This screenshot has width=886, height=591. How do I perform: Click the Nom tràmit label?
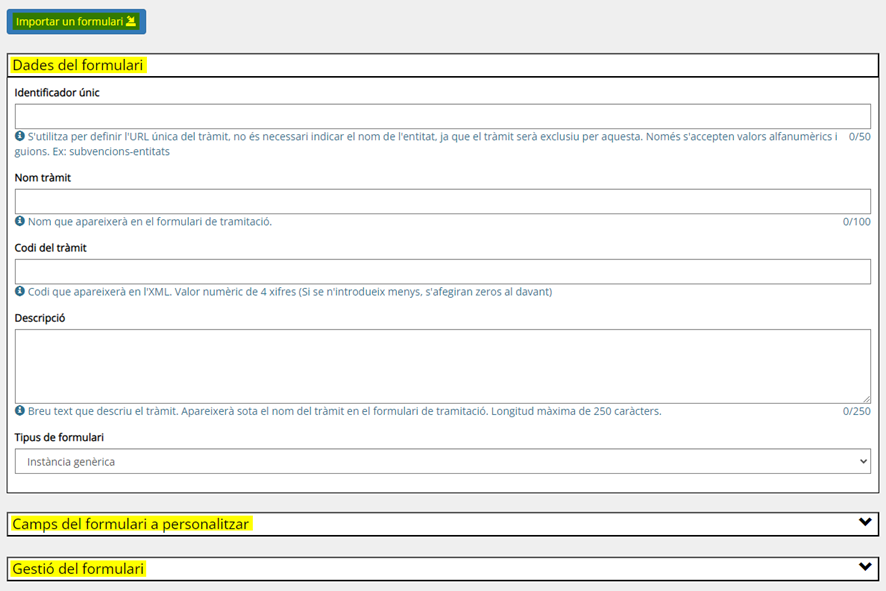(43, 178)
